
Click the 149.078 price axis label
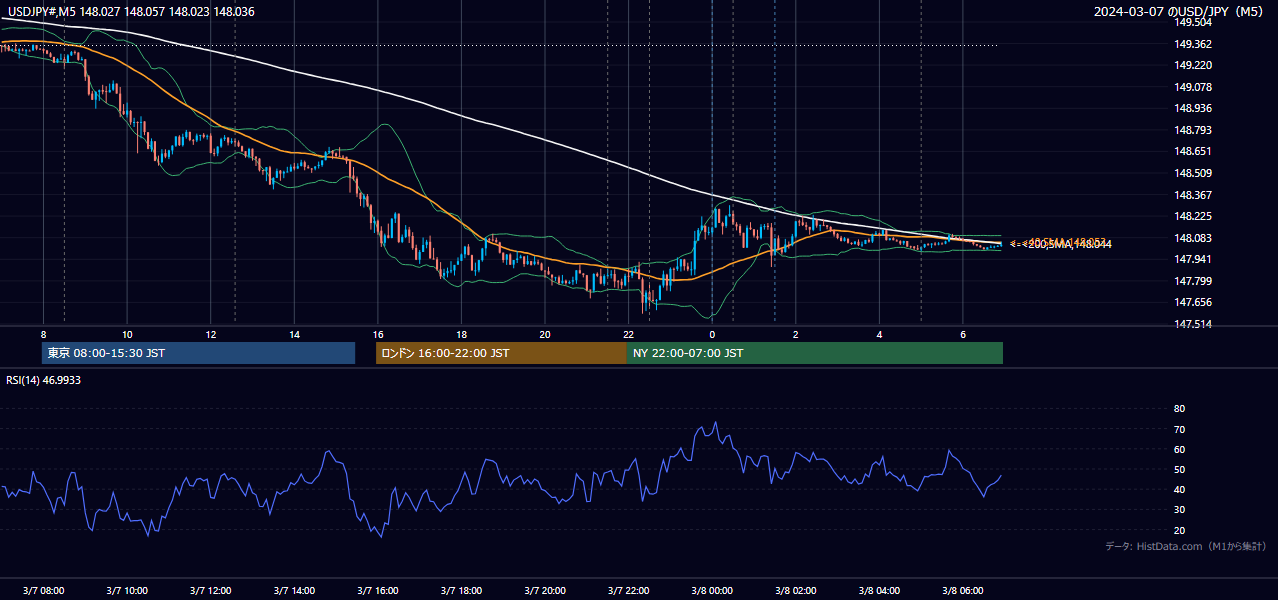1192,87
